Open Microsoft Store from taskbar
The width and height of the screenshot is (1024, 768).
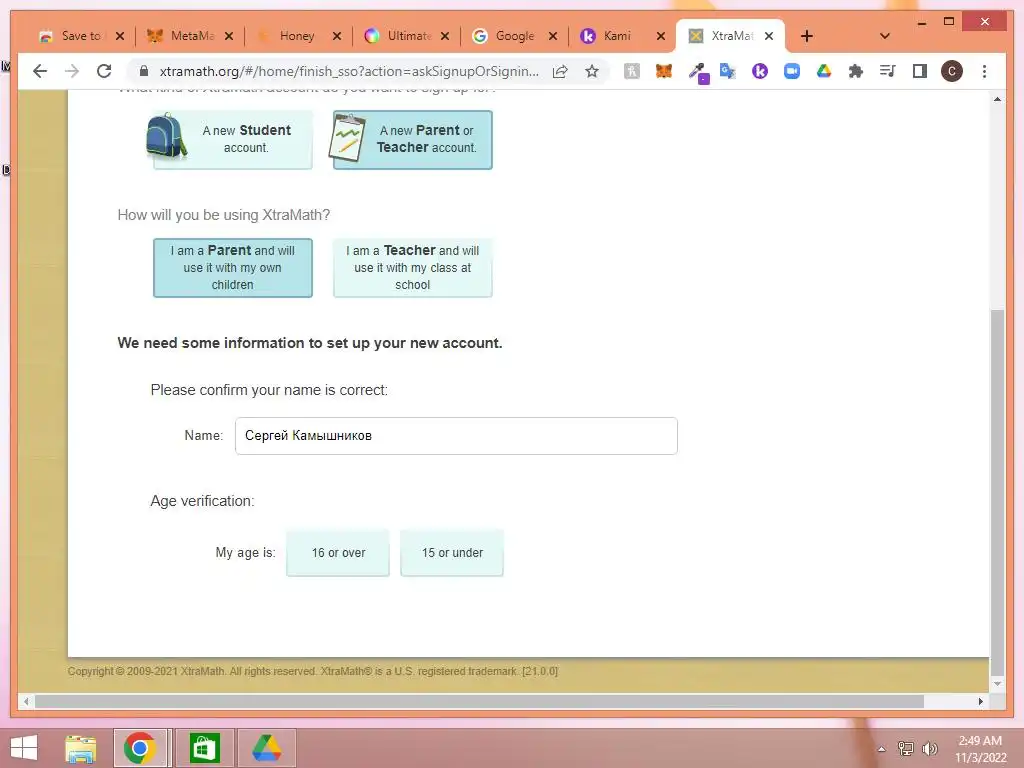point(204,748)
